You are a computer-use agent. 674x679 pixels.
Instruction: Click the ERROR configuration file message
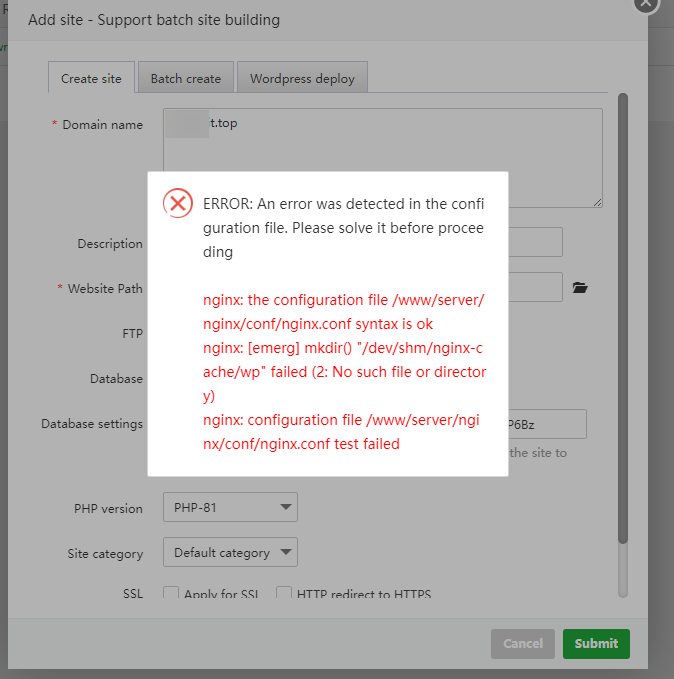[x=343, y=228]
